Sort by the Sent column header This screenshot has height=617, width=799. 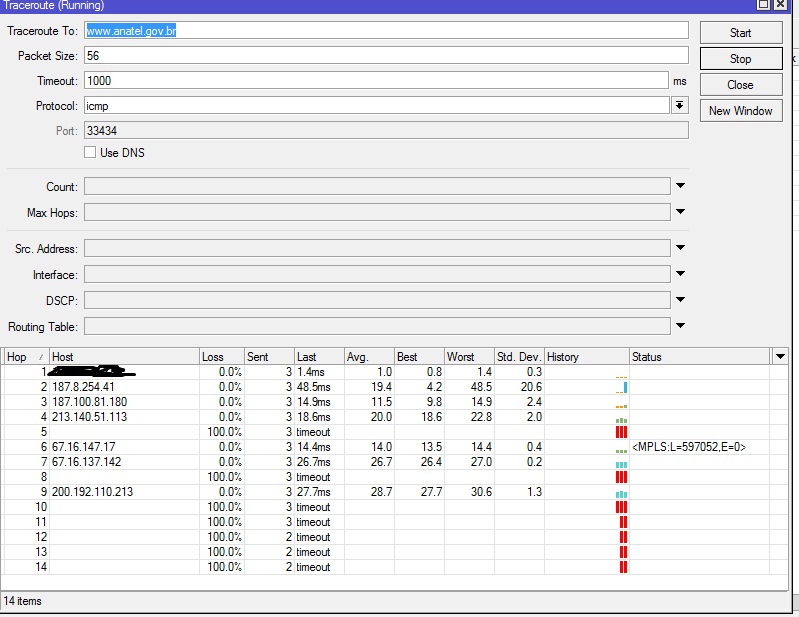270,357
